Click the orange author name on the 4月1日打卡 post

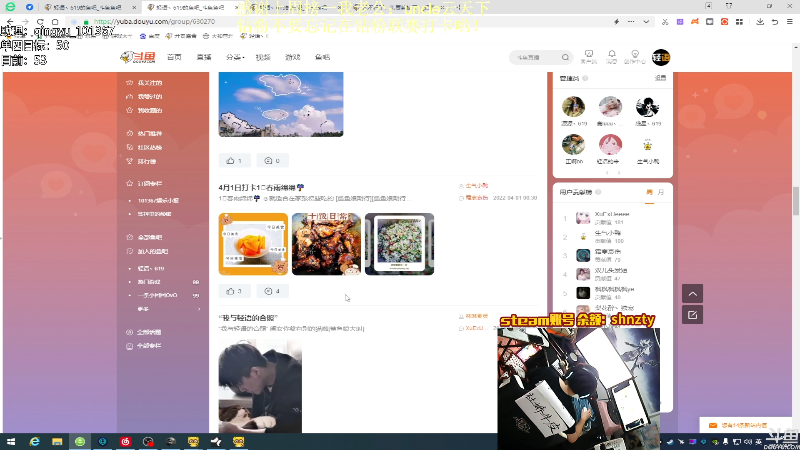pyautogui.click(x=477, y=186)
